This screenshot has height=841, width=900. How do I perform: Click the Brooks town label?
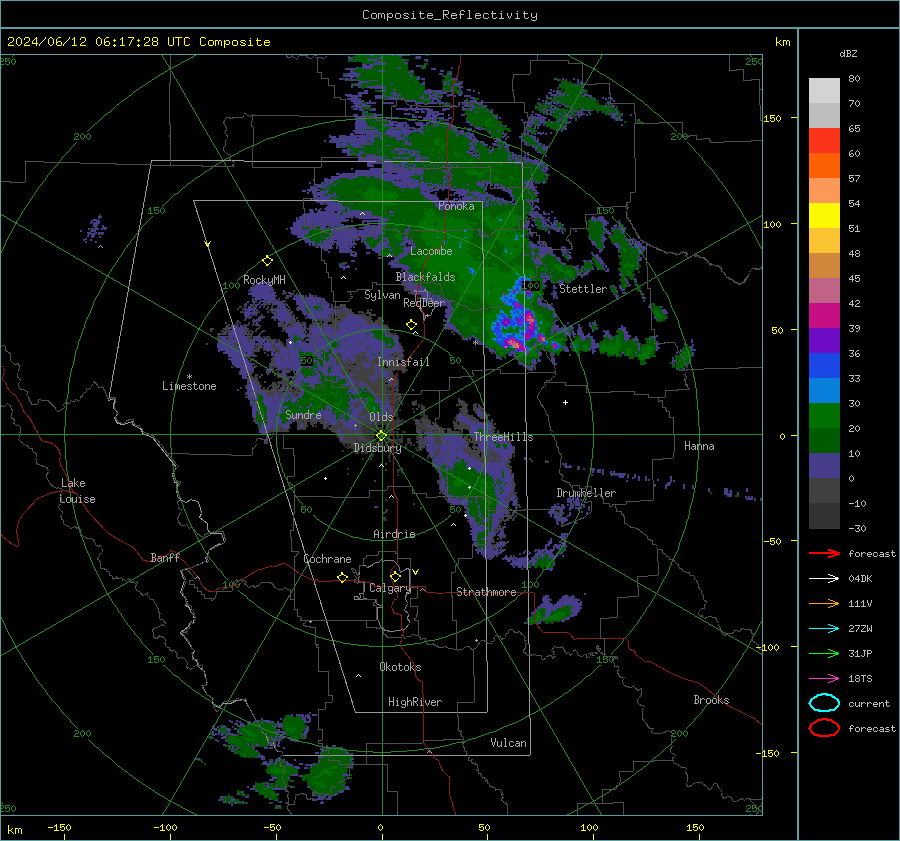[711, 700]
